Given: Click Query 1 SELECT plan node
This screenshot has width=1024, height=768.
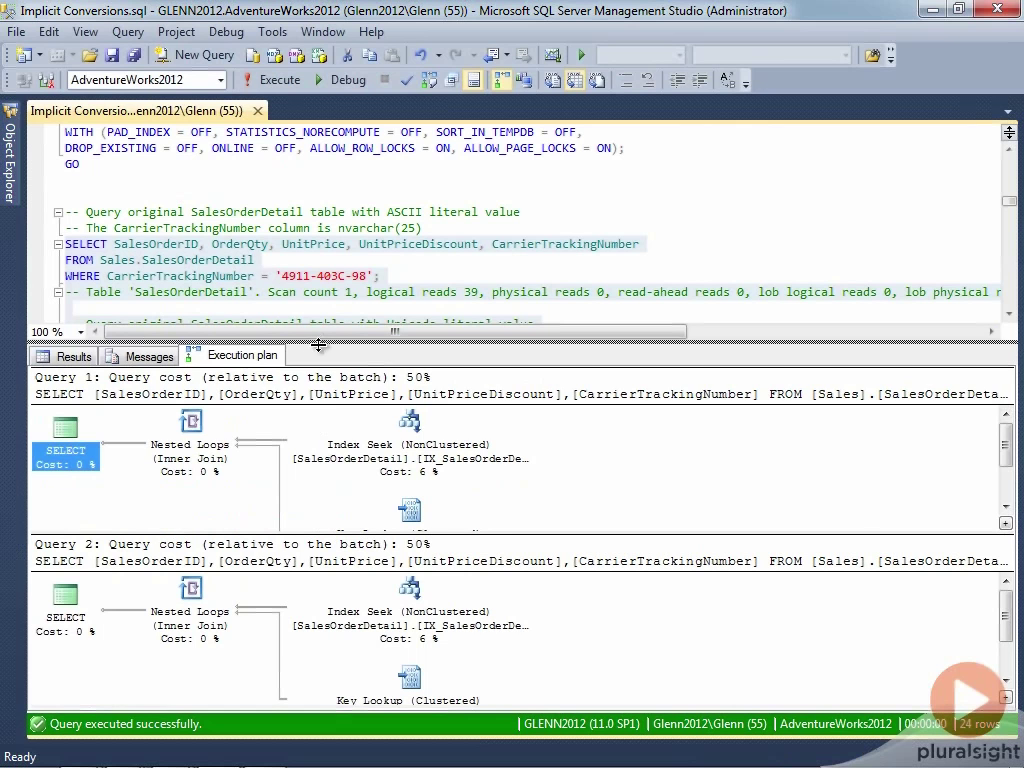Looking at the screenshot, I should pyautogui.click(x=65, y=443).
